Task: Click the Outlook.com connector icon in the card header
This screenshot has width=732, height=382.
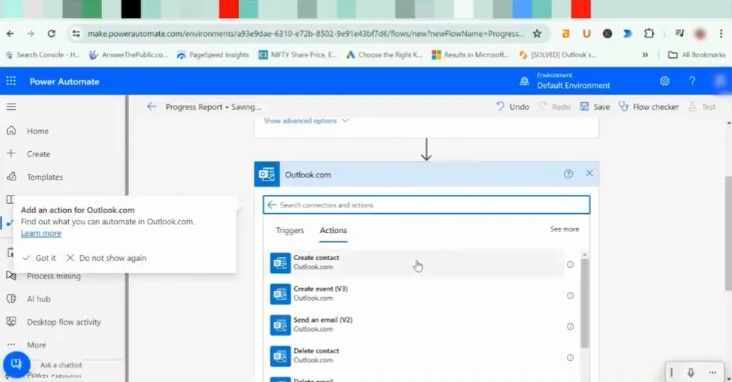Action: tap(267, 174)
